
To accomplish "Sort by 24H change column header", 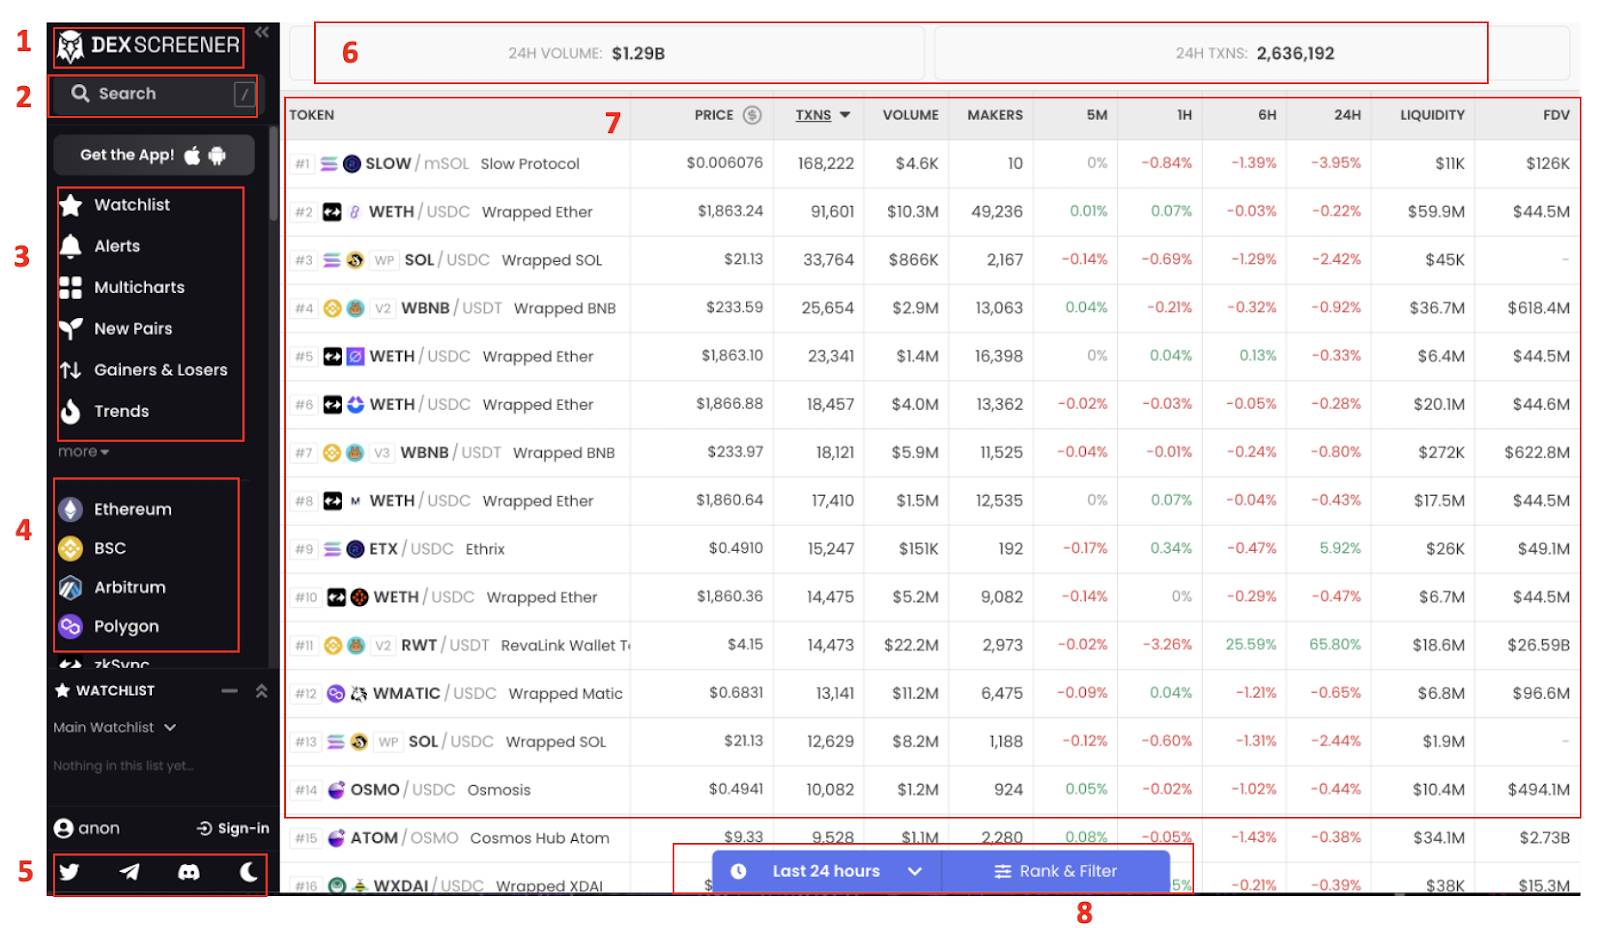I will click(x=1347, y=115).
